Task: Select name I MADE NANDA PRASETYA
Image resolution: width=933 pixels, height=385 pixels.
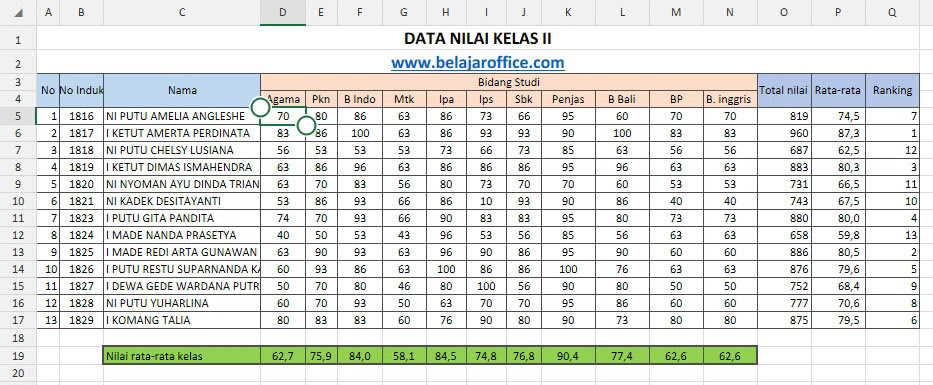Action: [x=181, y=235]
